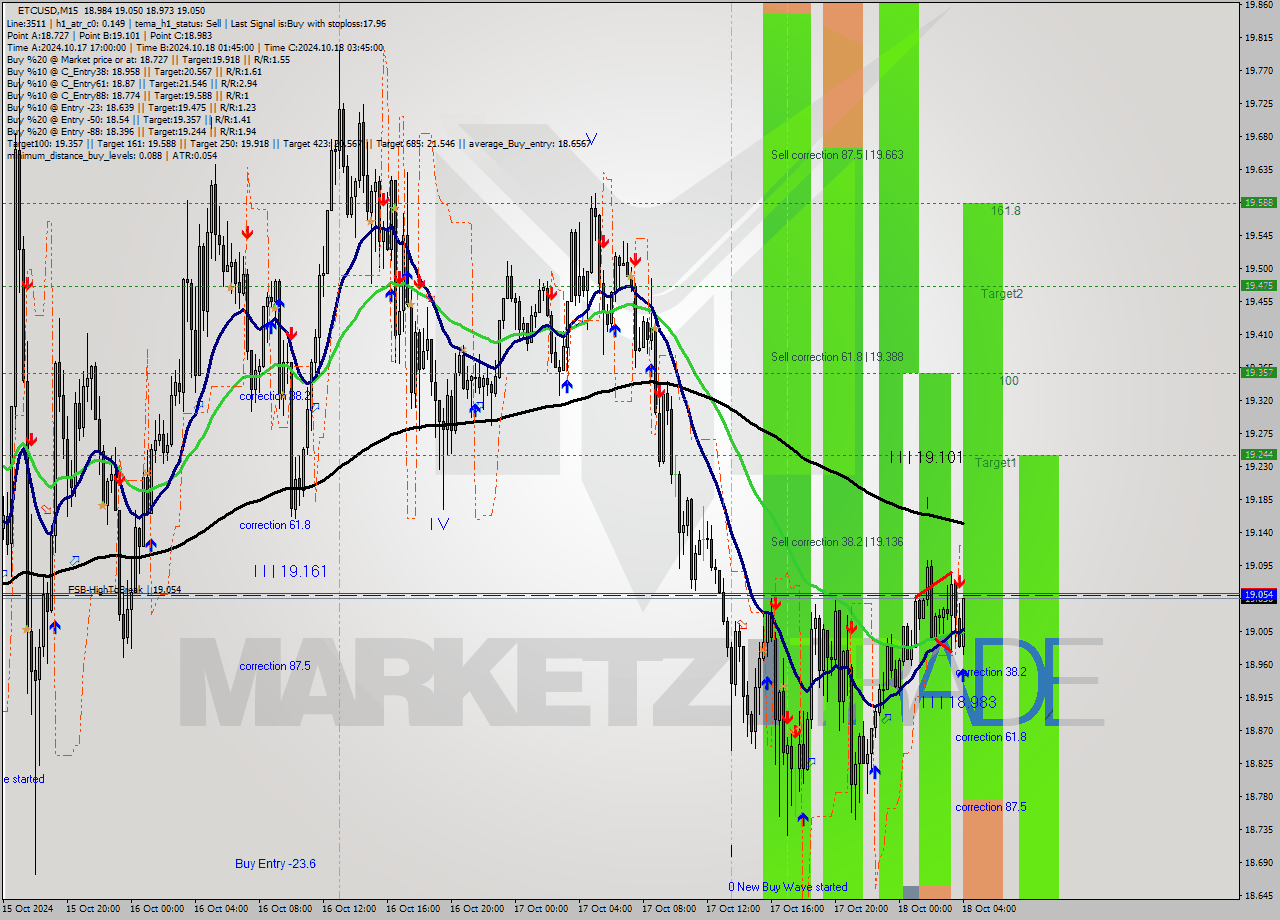Click 'correction 87.5' under 'I I I 19.161'
The image size is (1280, 920).
(275, 666)
